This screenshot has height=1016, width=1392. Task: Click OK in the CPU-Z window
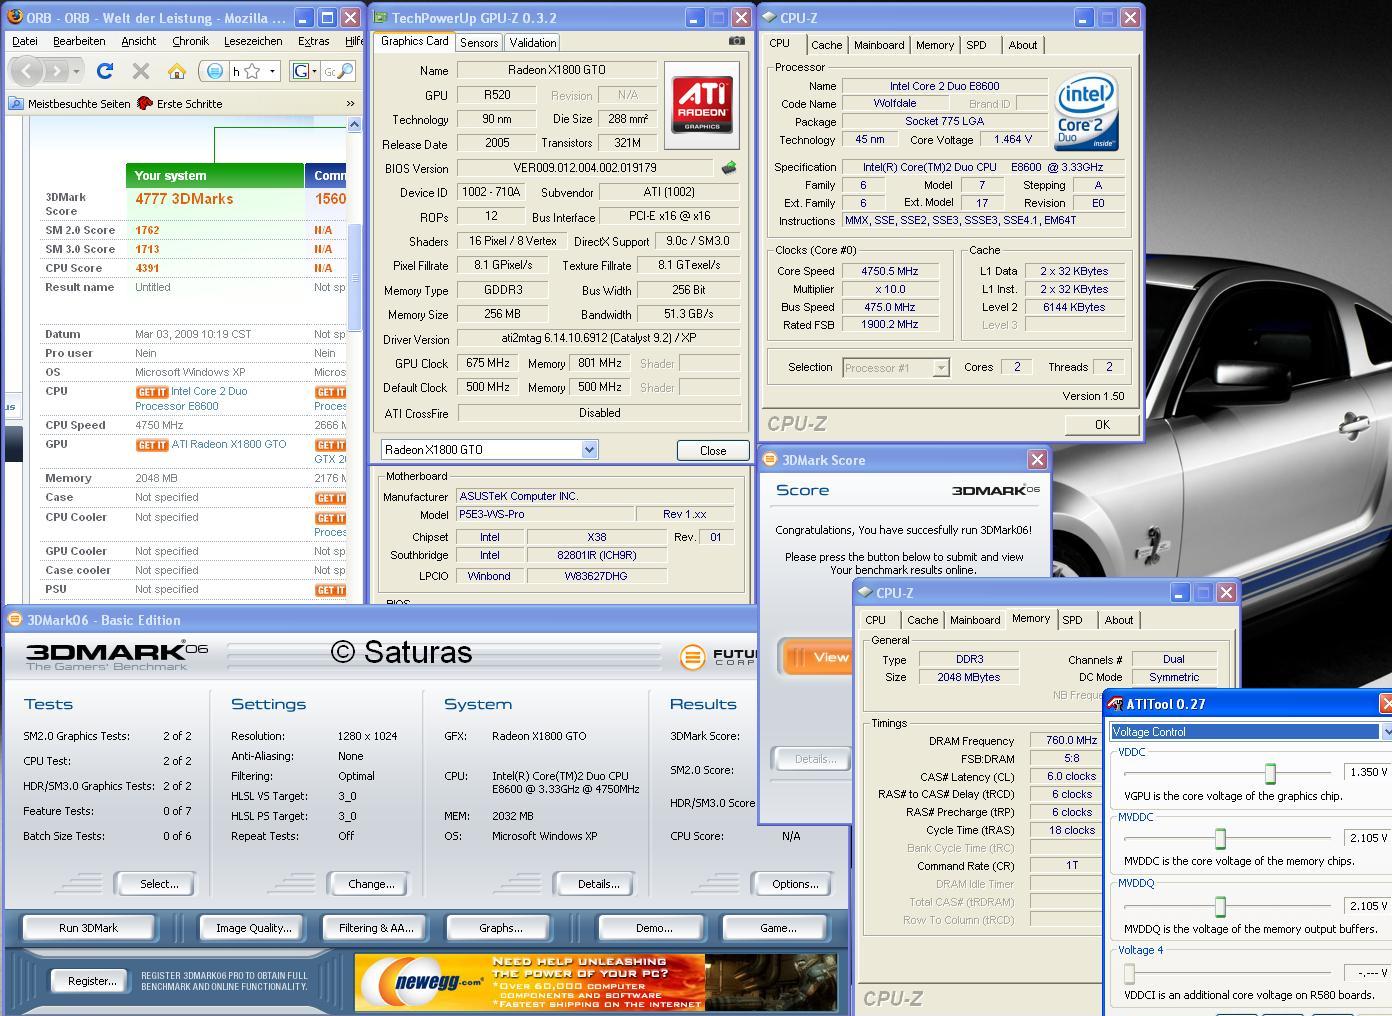tap(1102, 424)
